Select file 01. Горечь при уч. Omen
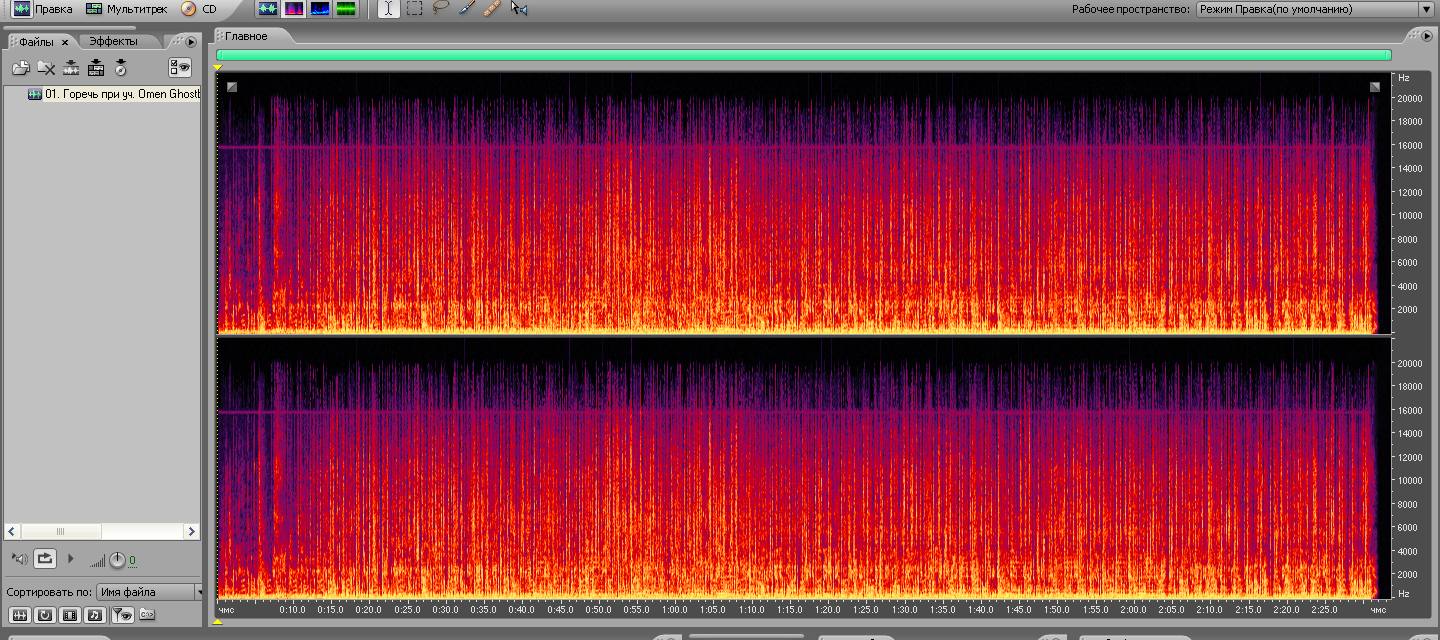The height and width of the screenshot is (640, 1440). [113, 94]
